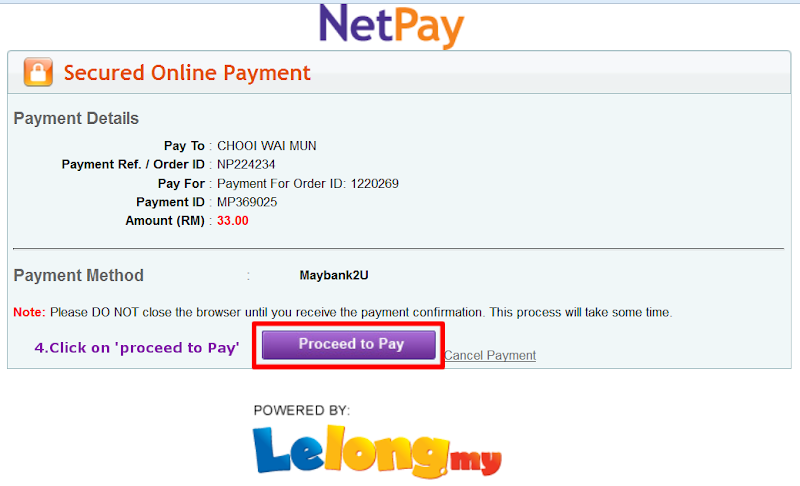This screenshot has width=800, height=486.
Task: Select the payee name CHOOI WAI MUN
Action: click(x=267, y=146)
